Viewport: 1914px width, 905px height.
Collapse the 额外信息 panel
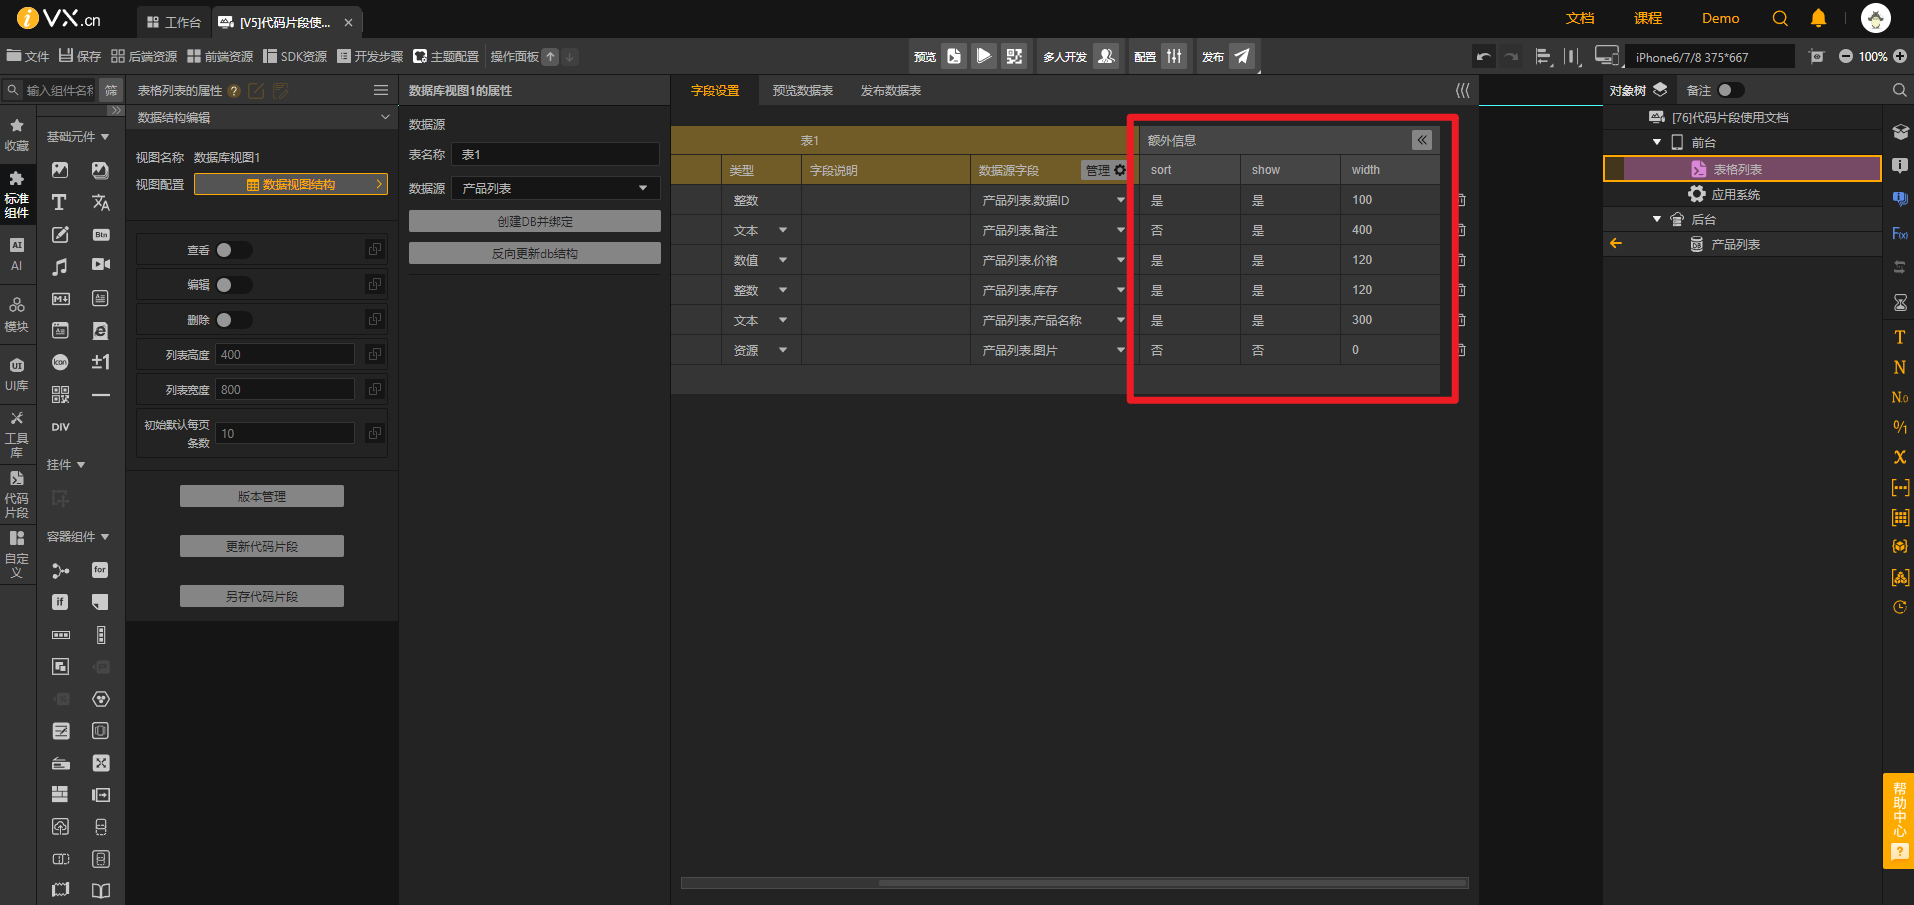(1422, 140)
